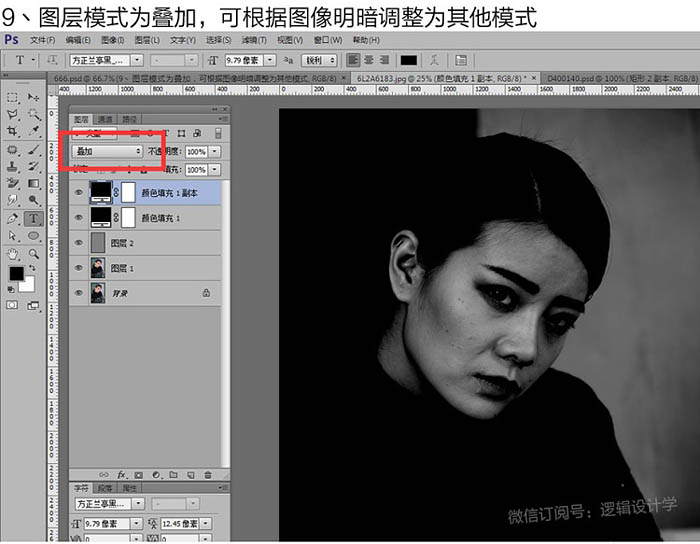Image resolution: width=700 pixels, height=544 pixels.
Task: Open font family dropdown in Character panel
Action: pos(138,504)
